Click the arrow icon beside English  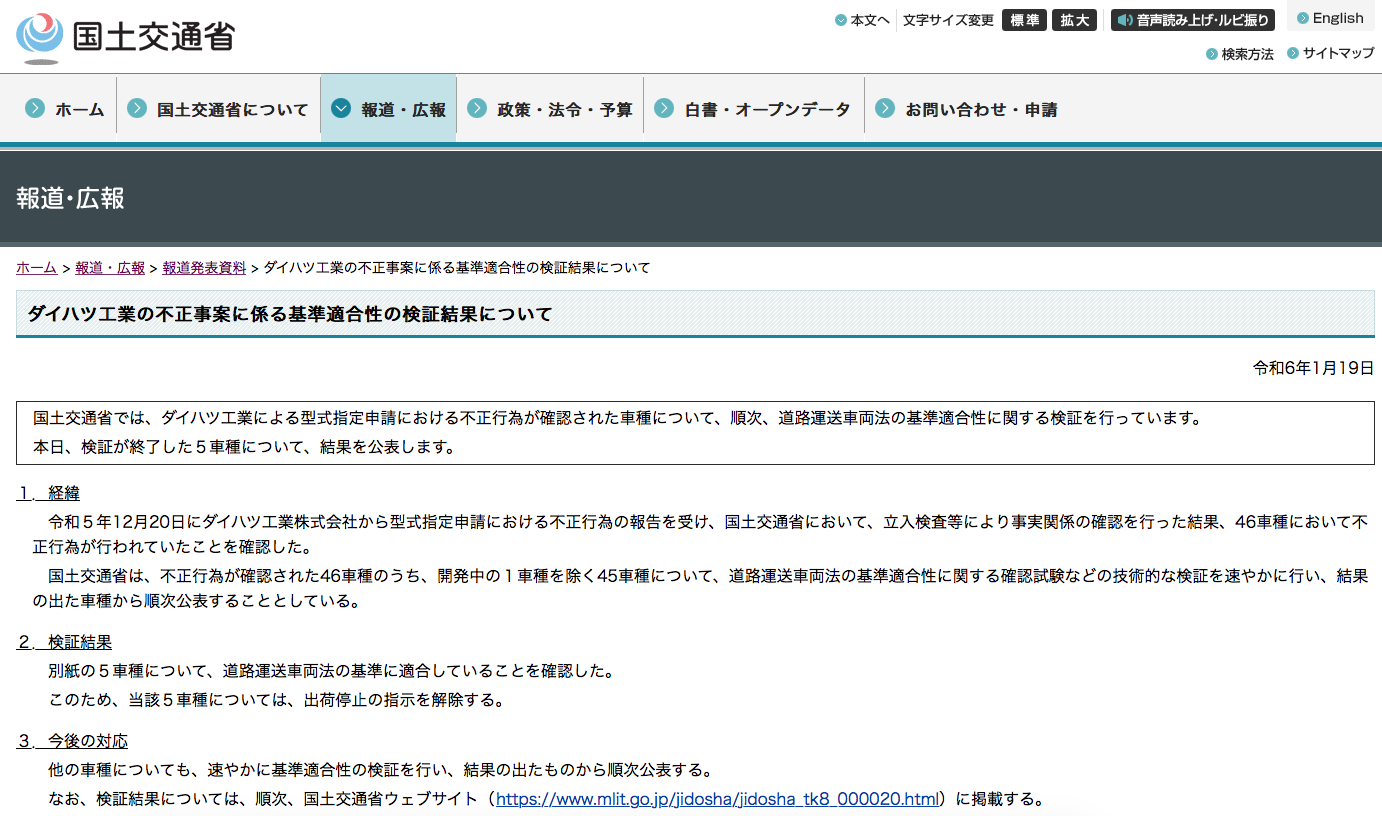point(1303,18)
